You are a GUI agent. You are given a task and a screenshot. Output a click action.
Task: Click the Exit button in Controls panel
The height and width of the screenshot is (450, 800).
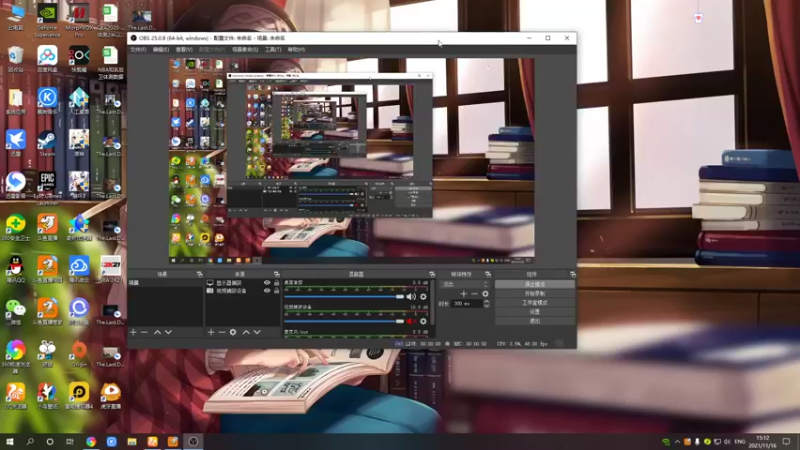tap(535, 321)
